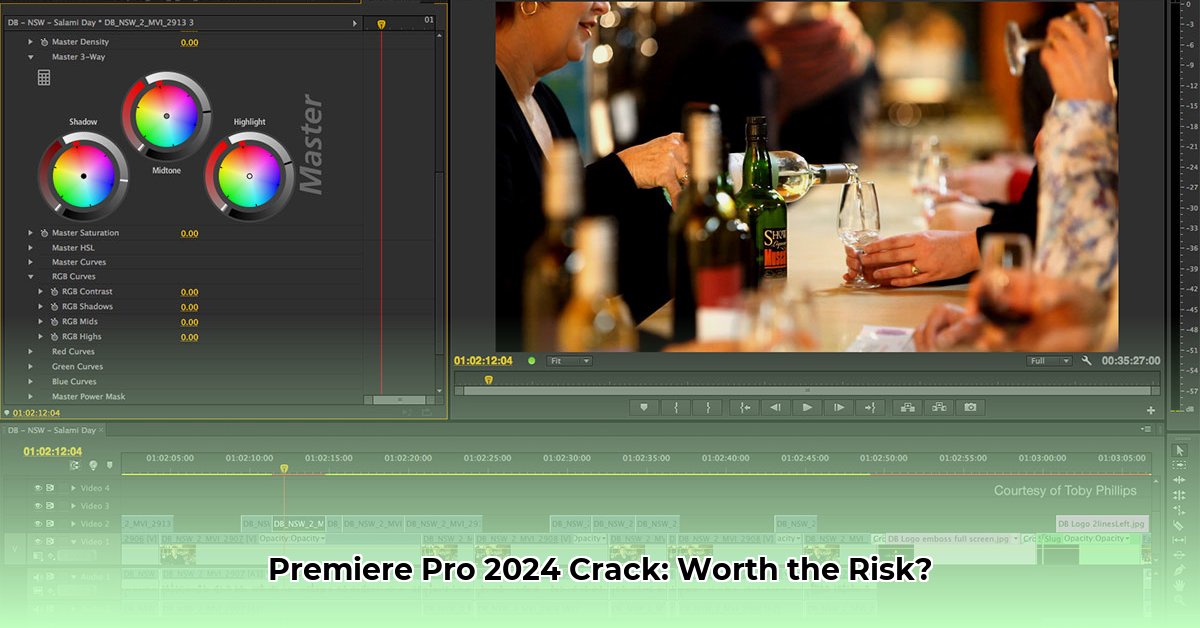
Task: Click the Add Marker icon under the monitor
Action: pos(645,407)
